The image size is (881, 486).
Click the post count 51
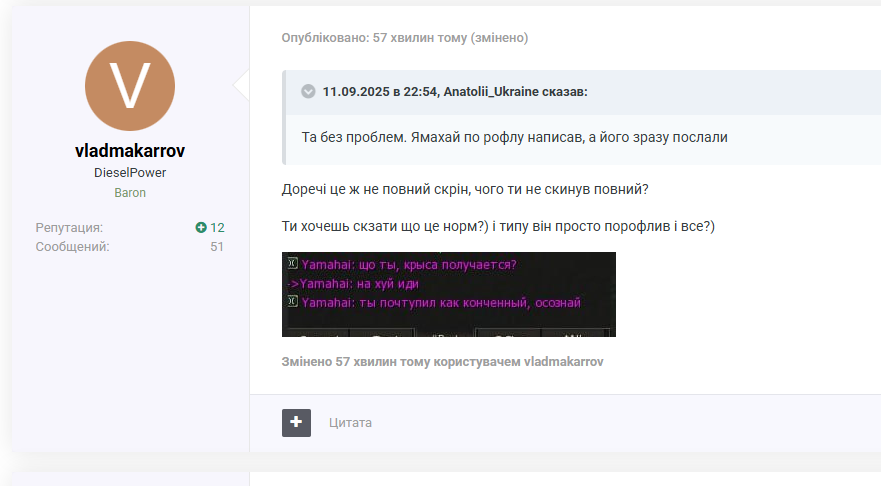click(217, 247)
